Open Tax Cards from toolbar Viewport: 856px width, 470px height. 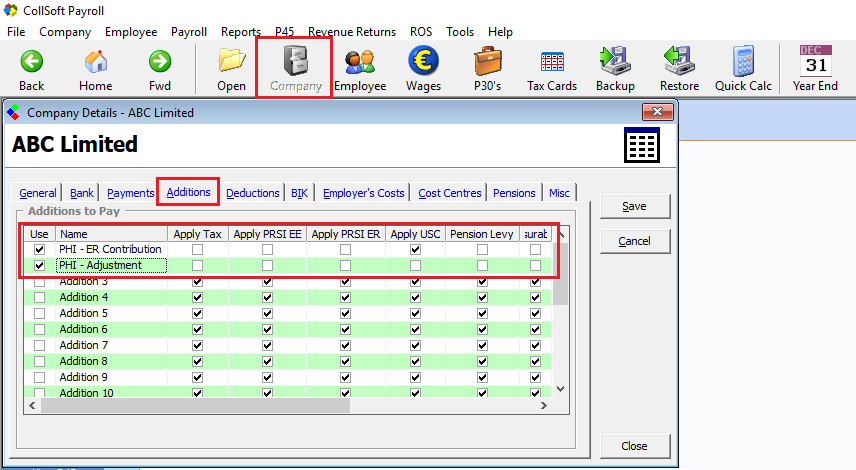552,62
